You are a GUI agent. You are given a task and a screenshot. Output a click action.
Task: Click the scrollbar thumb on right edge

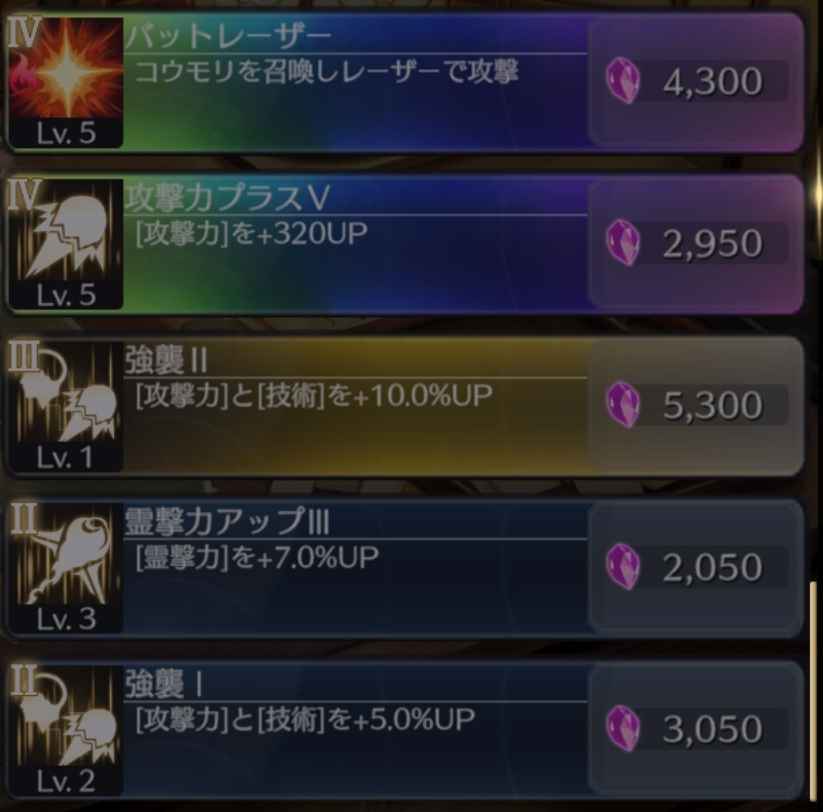click(814, 690)
